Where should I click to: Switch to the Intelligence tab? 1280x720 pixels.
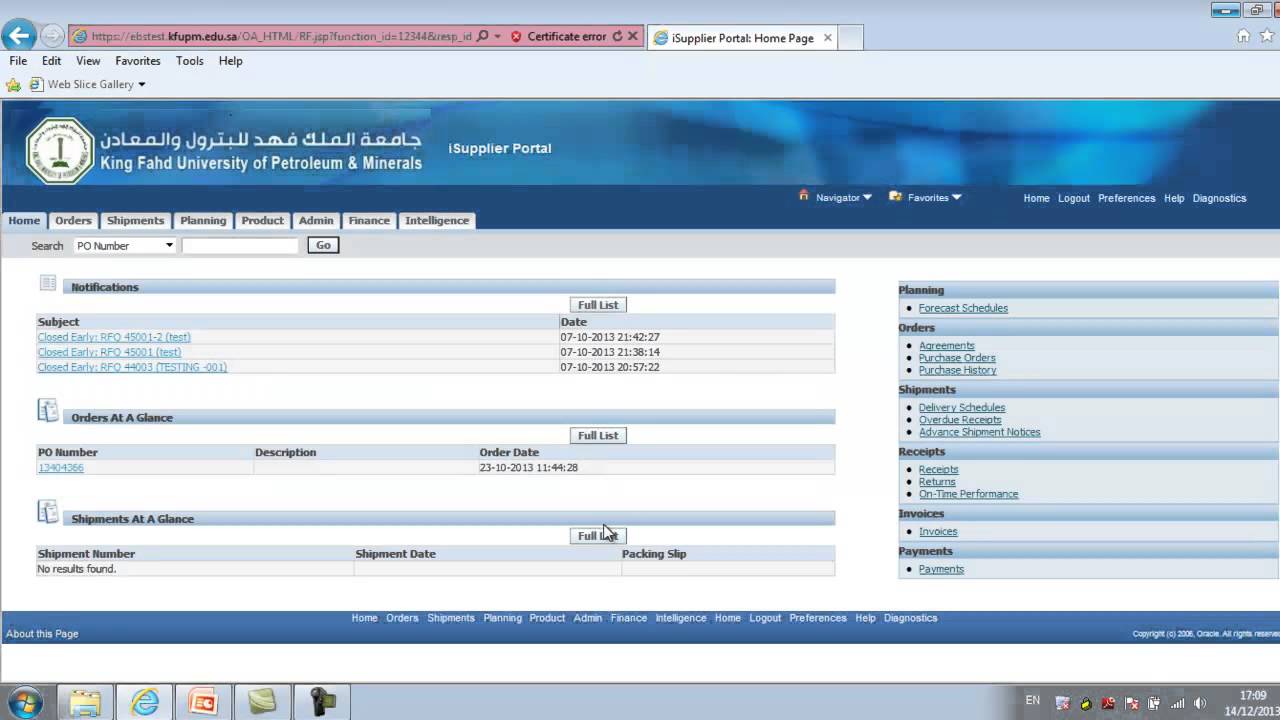437,221
